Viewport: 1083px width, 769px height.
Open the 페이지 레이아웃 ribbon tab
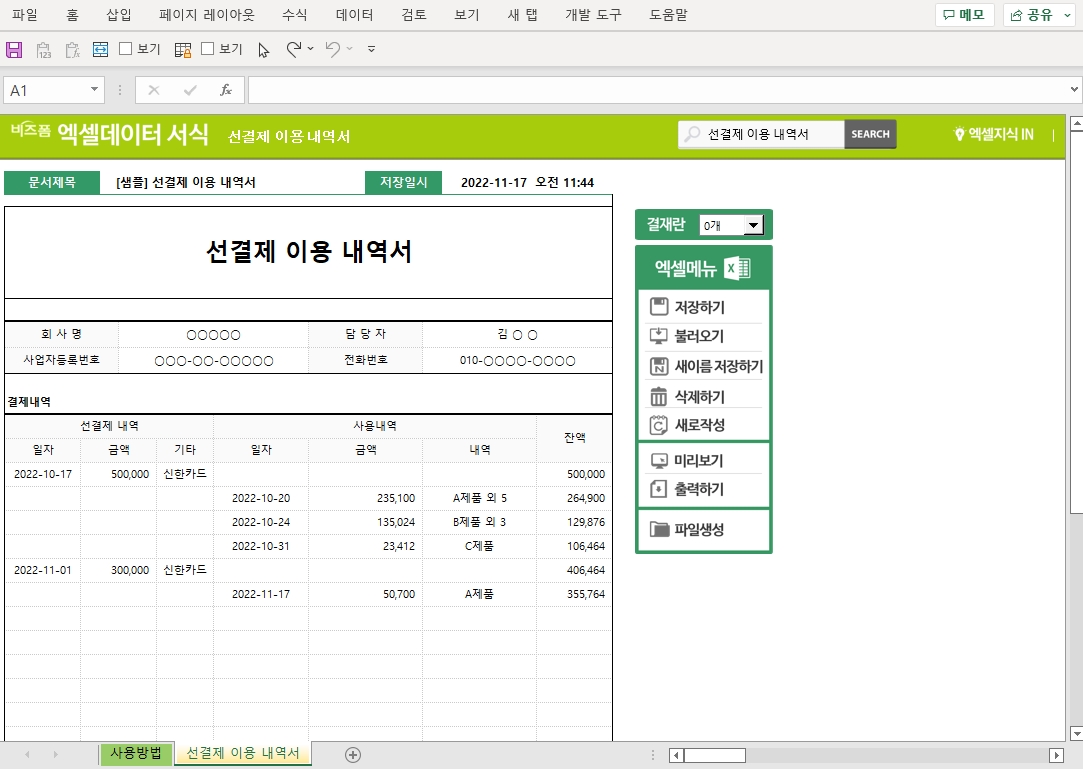207,15
